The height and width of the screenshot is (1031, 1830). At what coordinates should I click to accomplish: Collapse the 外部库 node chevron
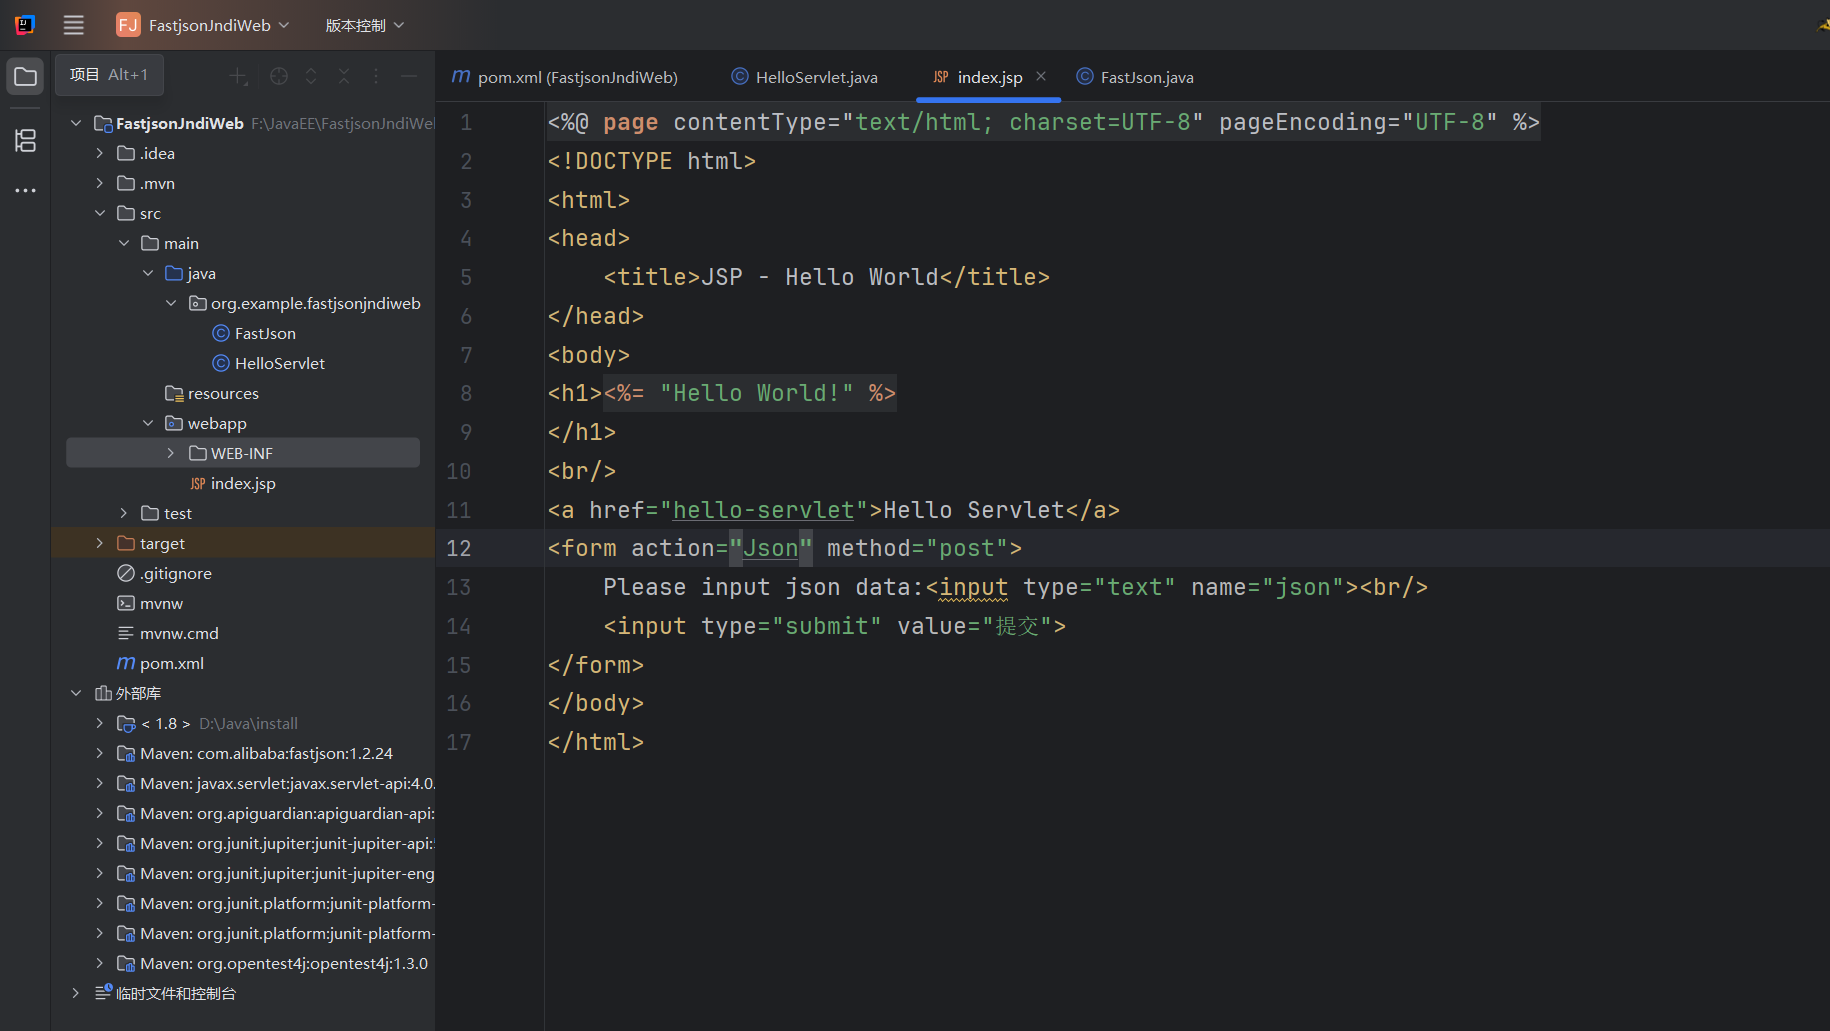76,693
